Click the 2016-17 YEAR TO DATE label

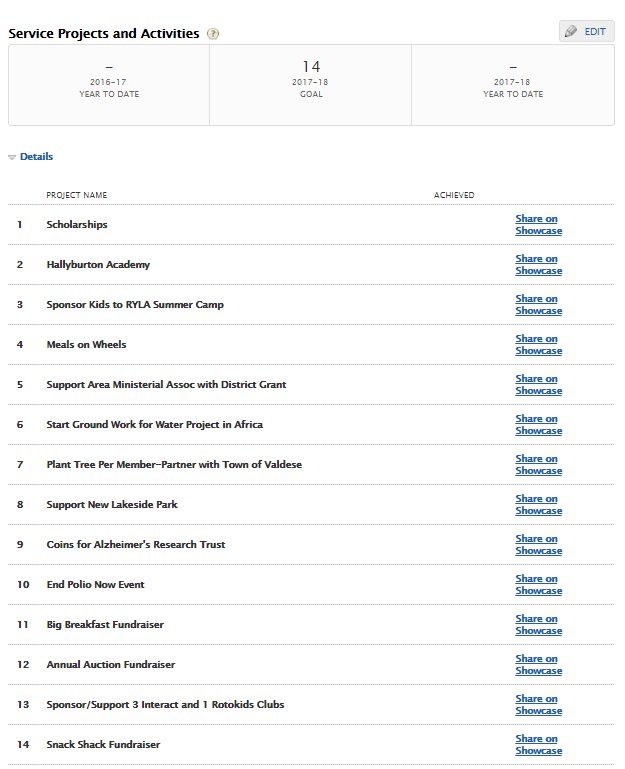point(109,88)
